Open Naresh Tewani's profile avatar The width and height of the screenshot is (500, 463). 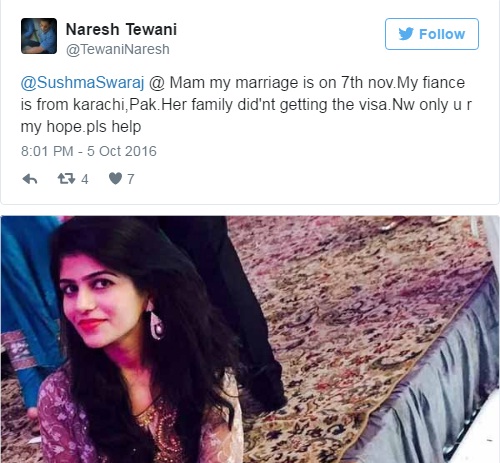[39, 36]
